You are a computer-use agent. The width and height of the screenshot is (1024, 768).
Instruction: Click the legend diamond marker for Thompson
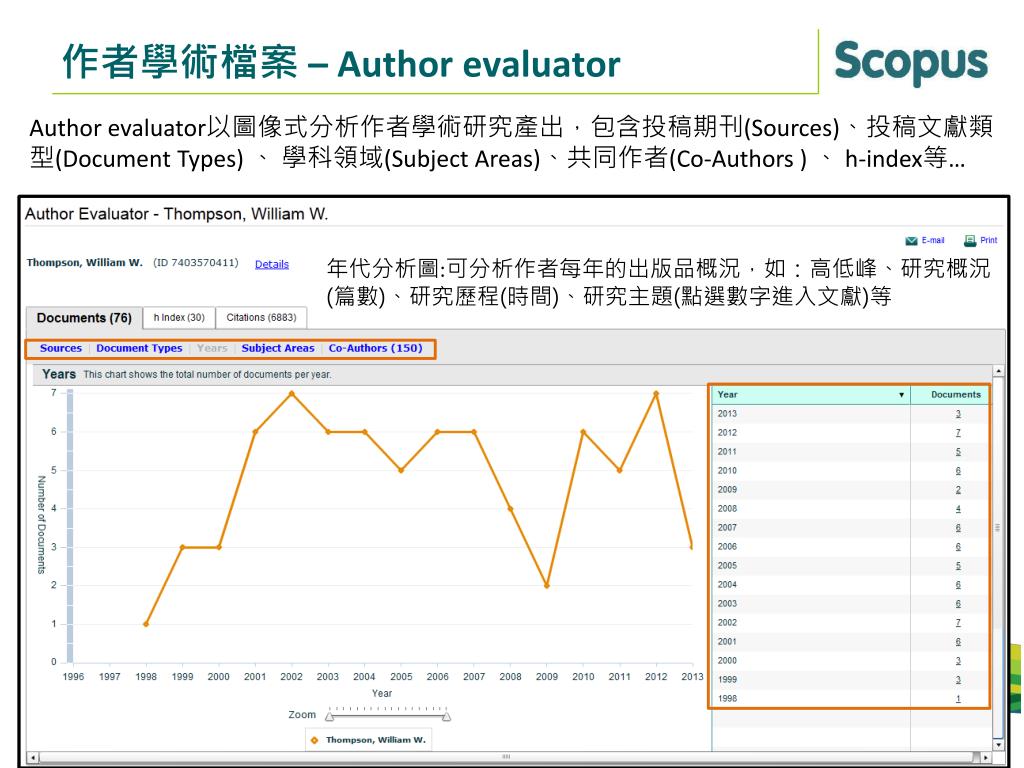pyautogui.click(x=315, y=740)
